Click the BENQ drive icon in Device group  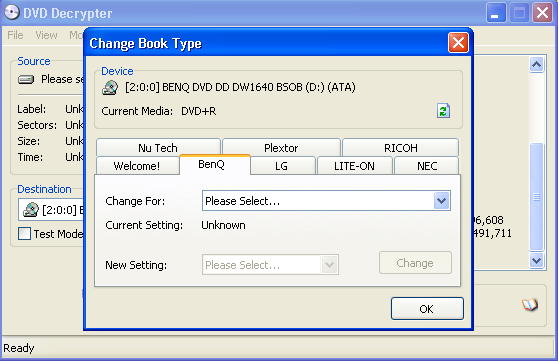[x=110, y=88]
